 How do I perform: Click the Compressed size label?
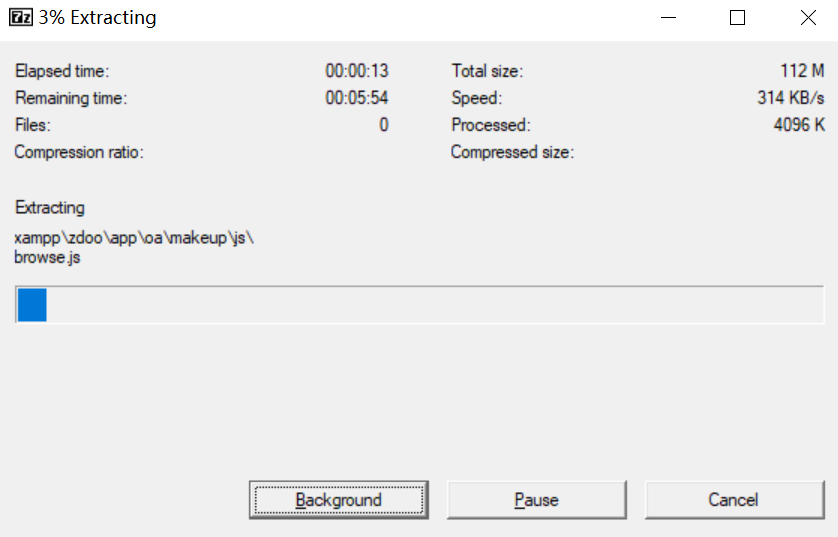pyautogui.click(x=512, y=152)
